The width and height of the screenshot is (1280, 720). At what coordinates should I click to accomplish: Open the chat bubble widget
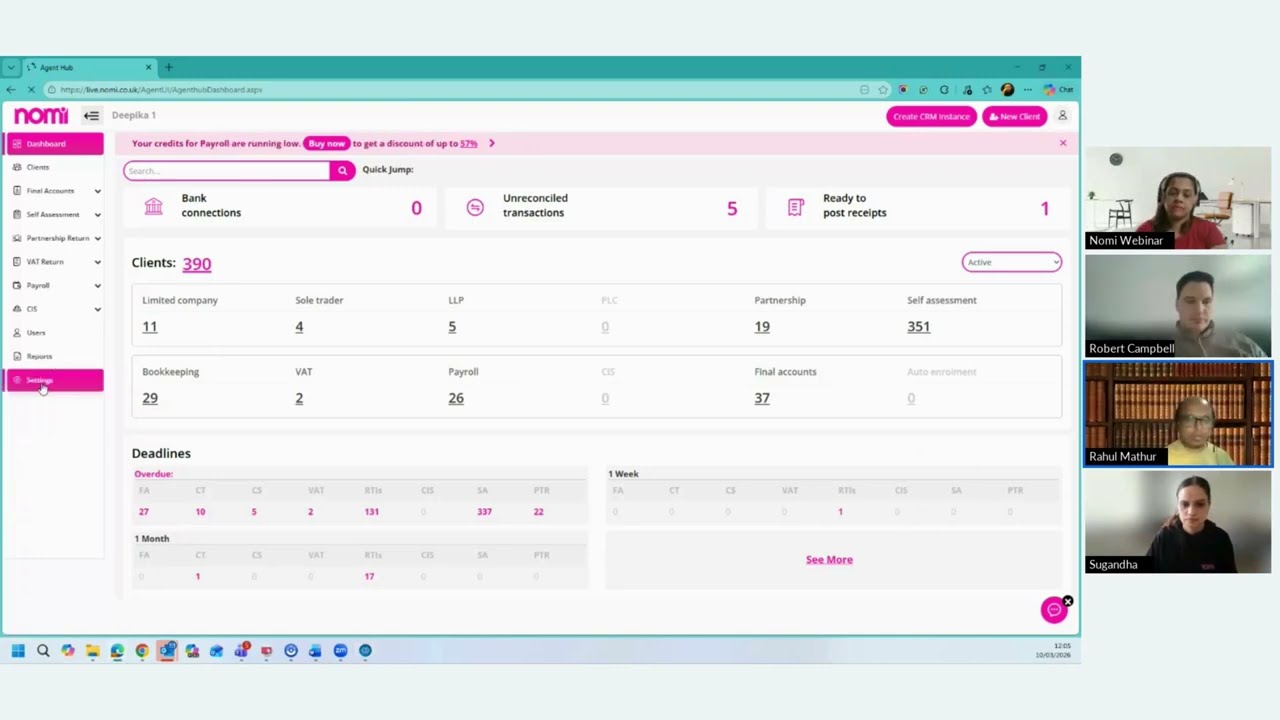pyautogui.click(x=1054, y=610)
